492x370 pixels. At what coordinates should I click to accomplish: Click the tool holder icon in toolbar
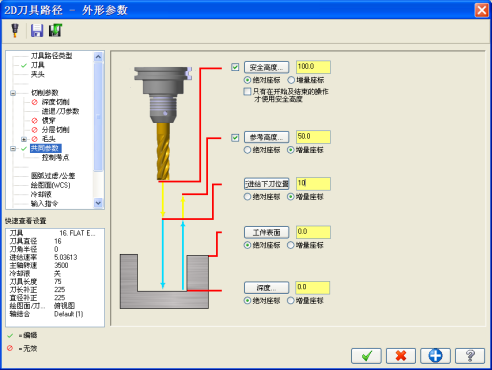click(15, 30)
